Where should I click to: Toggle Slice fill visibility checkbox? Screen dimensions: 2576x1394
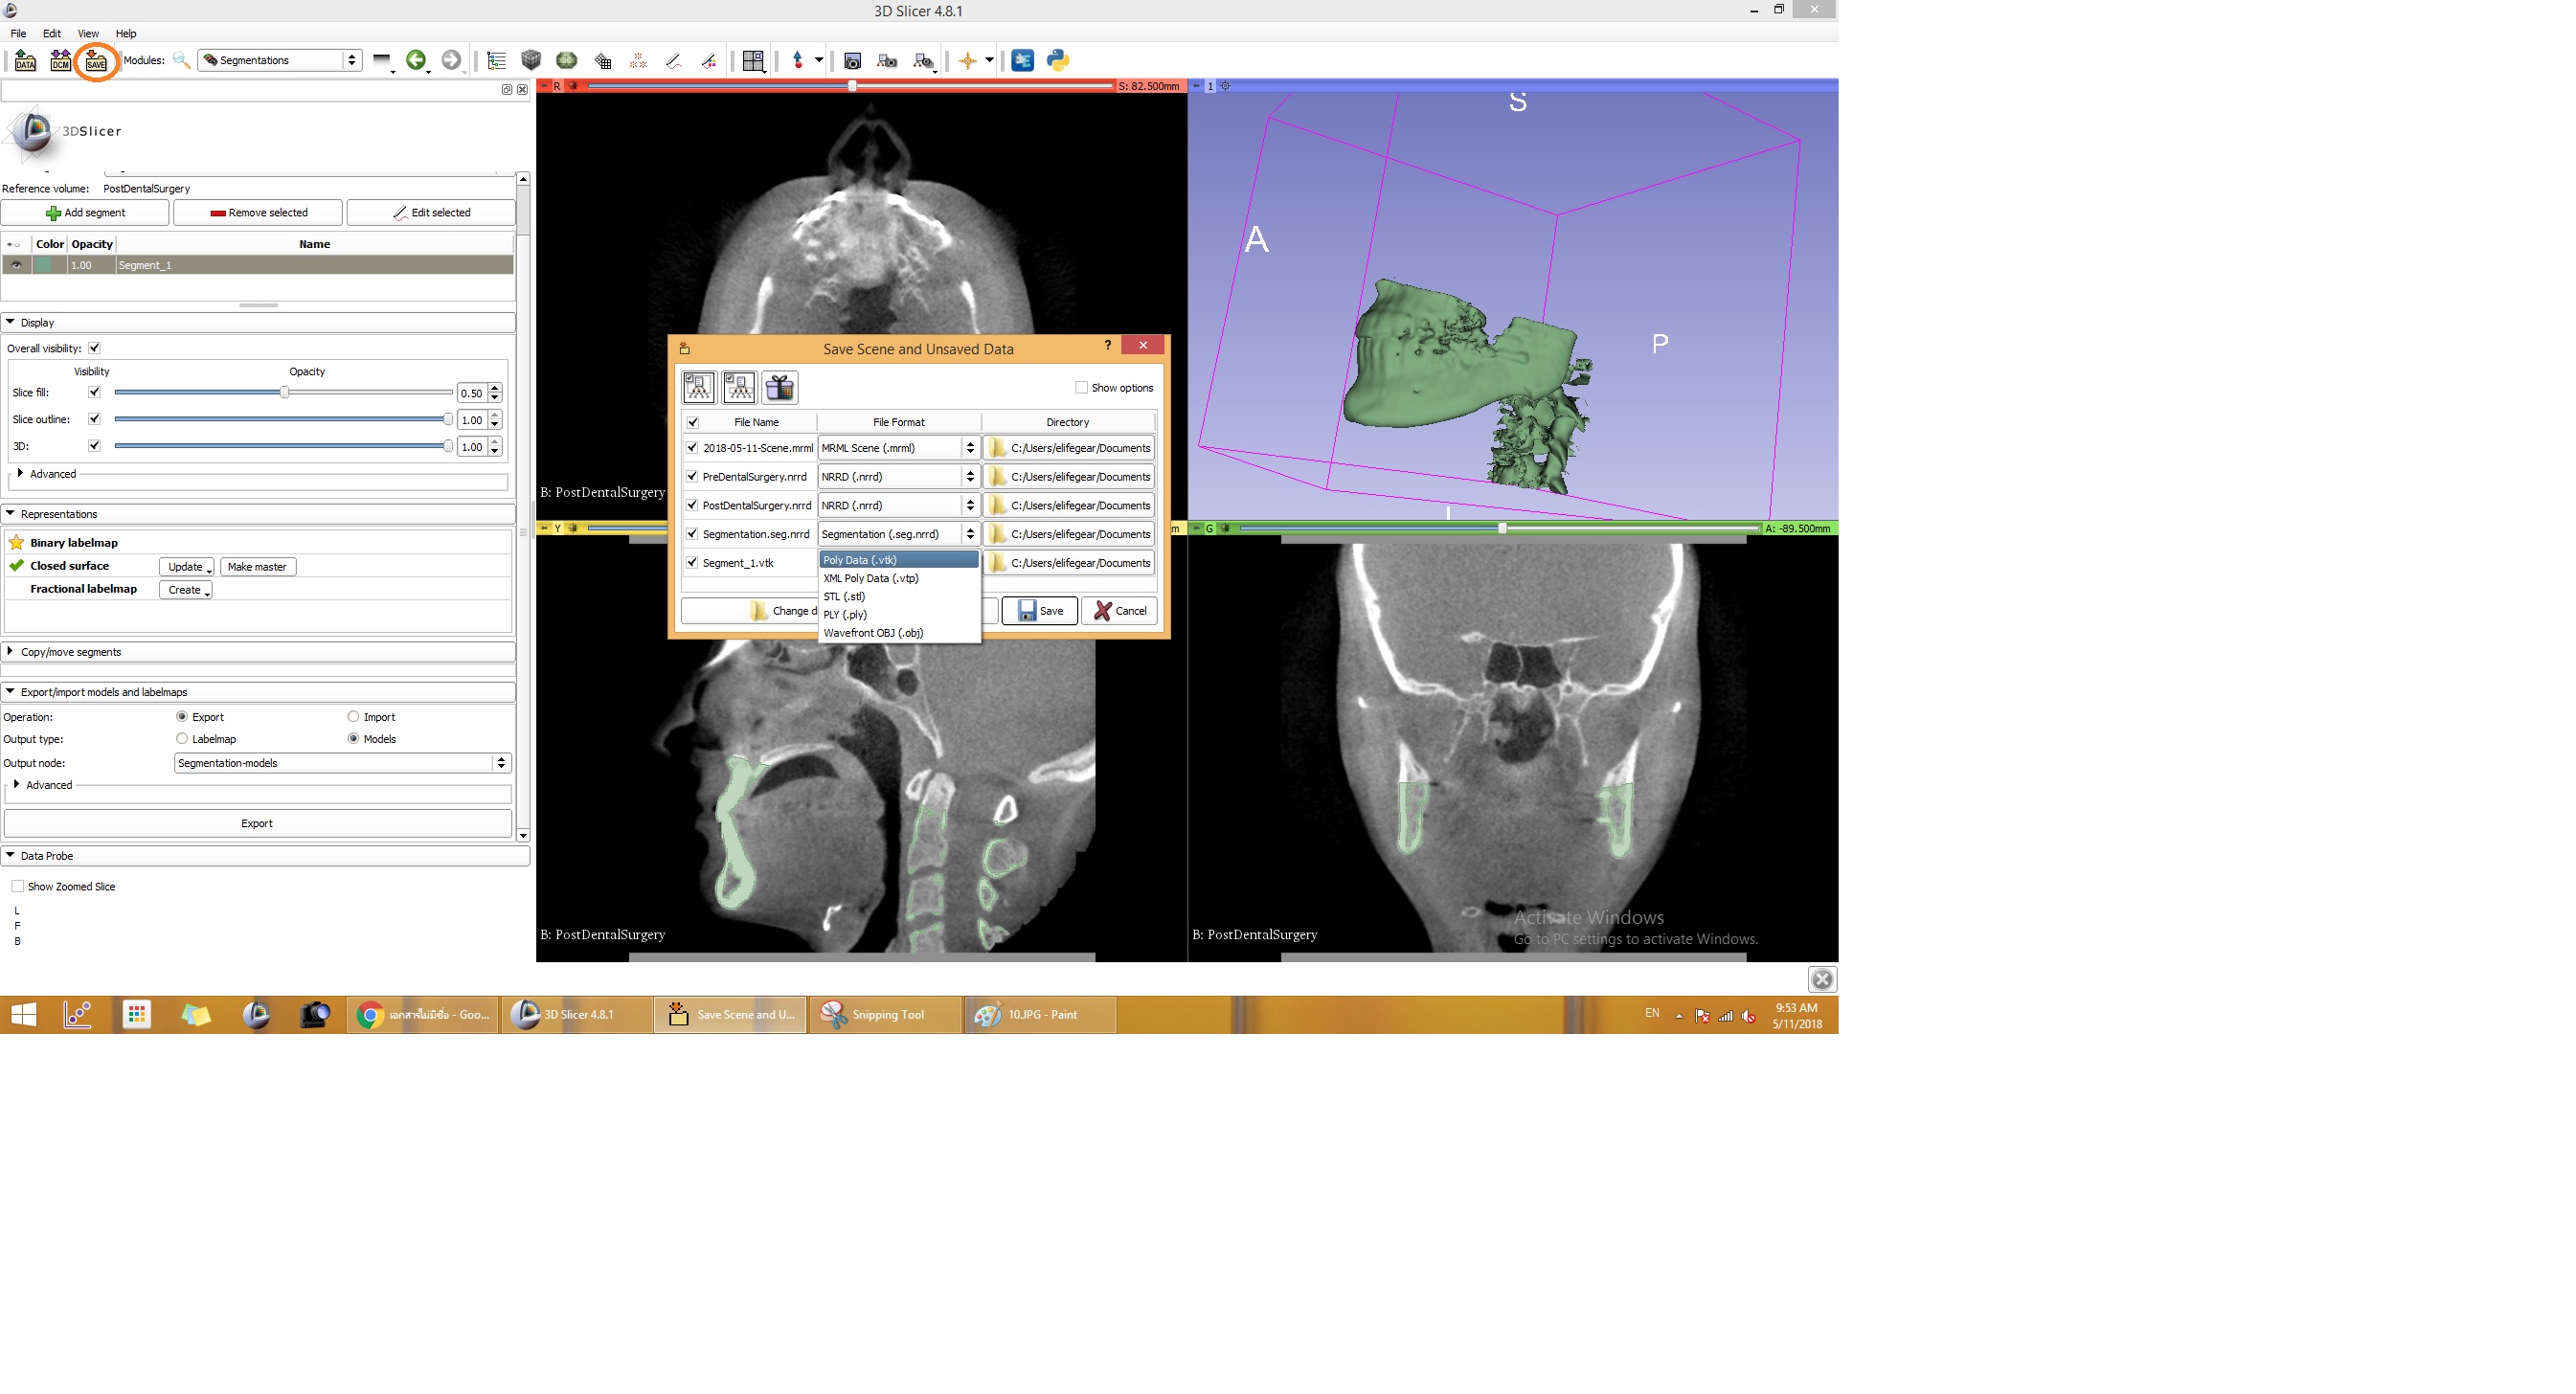coord(94,392)
